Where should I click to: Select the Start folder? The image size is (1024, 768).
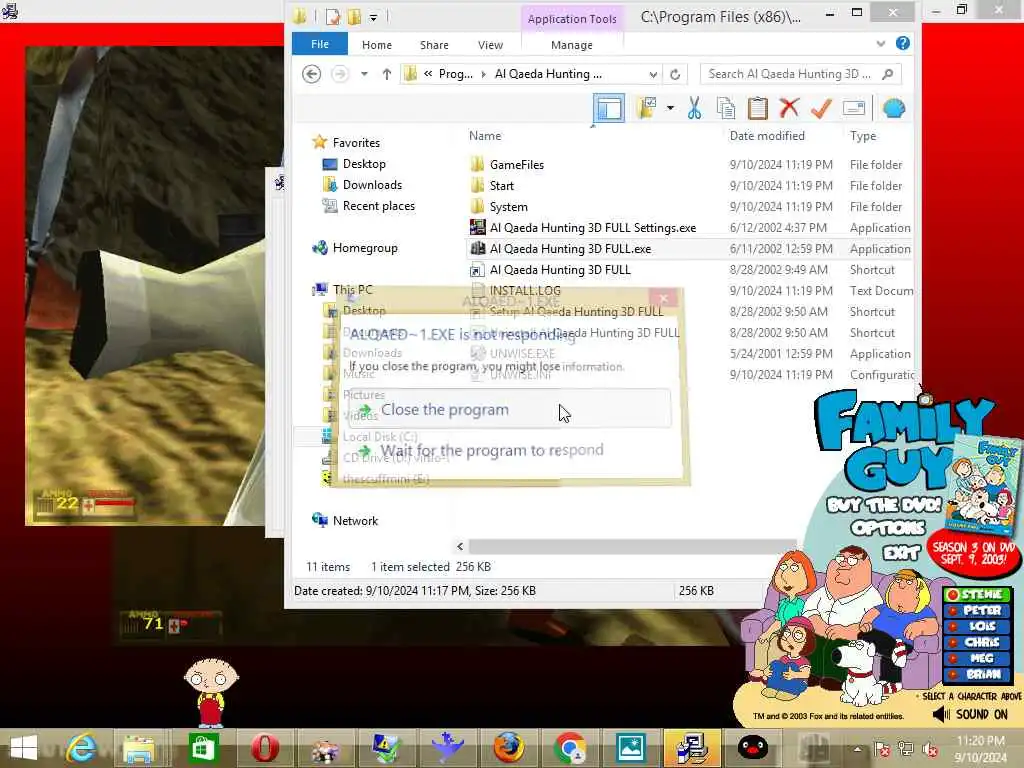pos(502,185)
